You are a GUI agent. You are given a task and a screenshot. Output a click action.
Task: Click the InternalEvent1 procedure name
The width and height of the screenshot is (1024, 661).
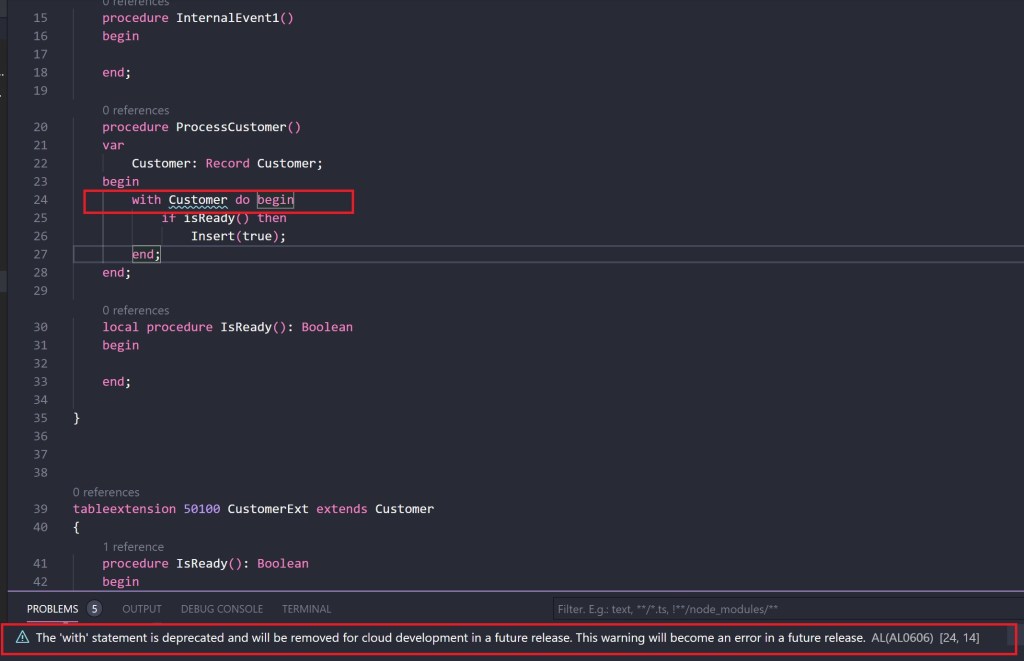pos(230,18)
